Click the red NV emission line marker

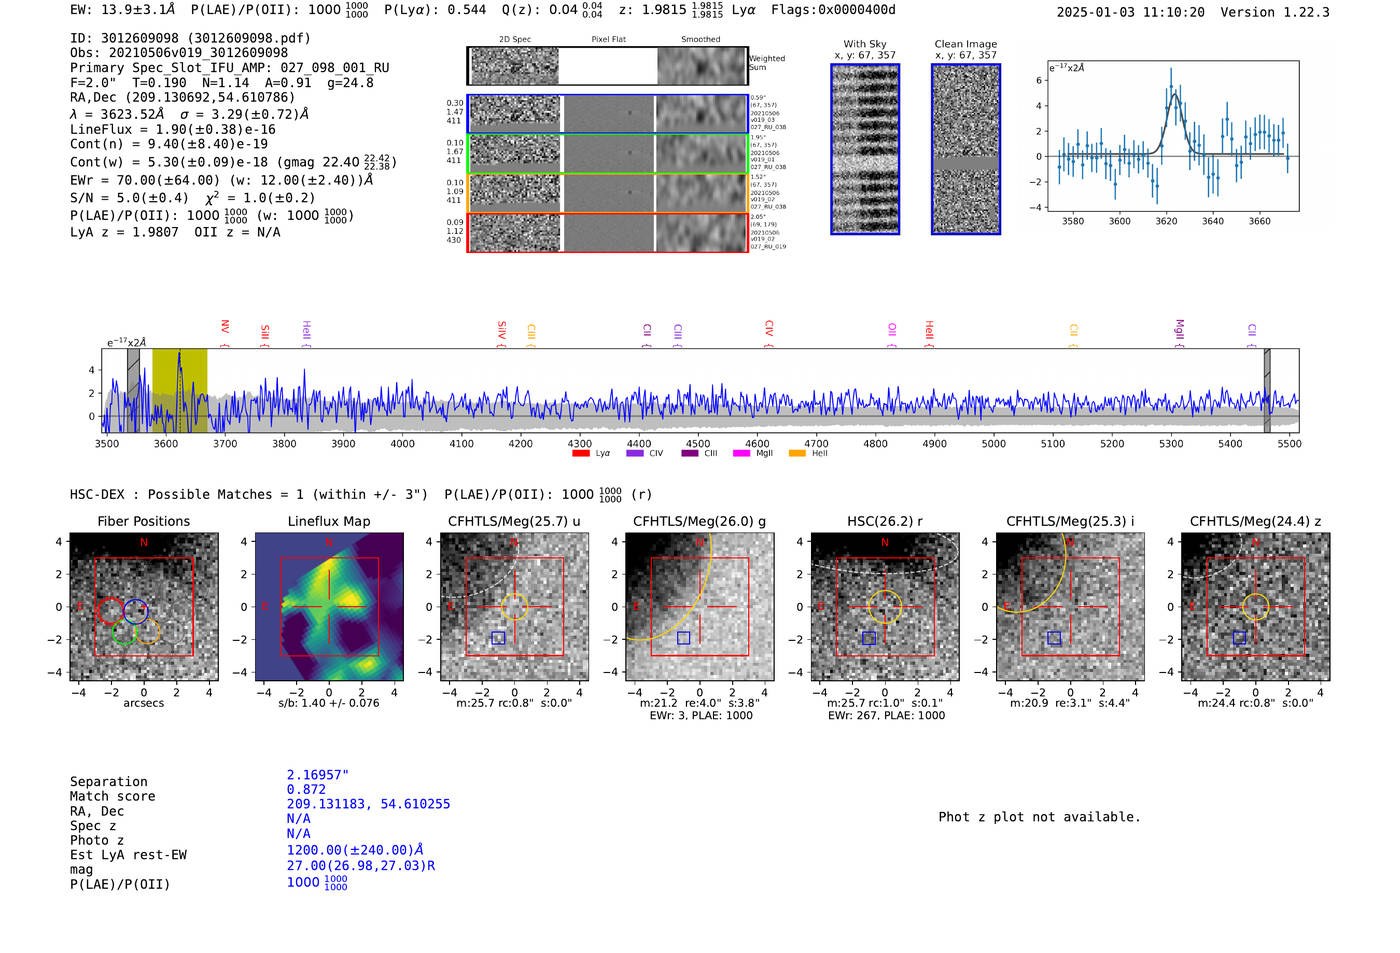[225, 327]
